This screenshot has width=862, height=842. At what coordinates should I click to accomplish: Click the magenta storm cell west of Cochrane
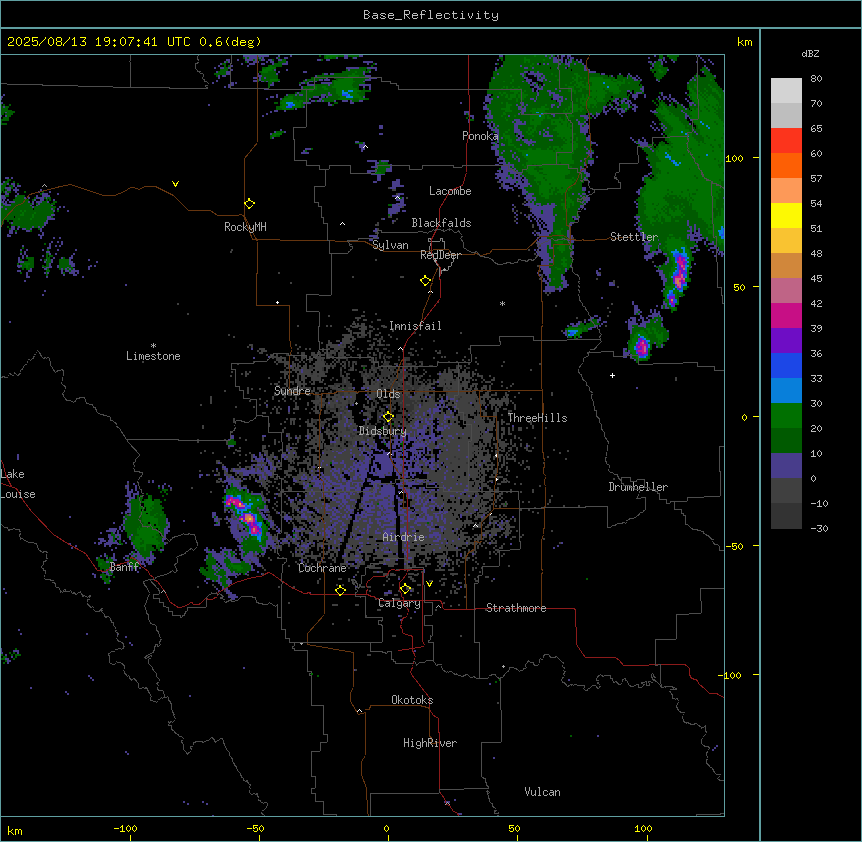point(248,517)
